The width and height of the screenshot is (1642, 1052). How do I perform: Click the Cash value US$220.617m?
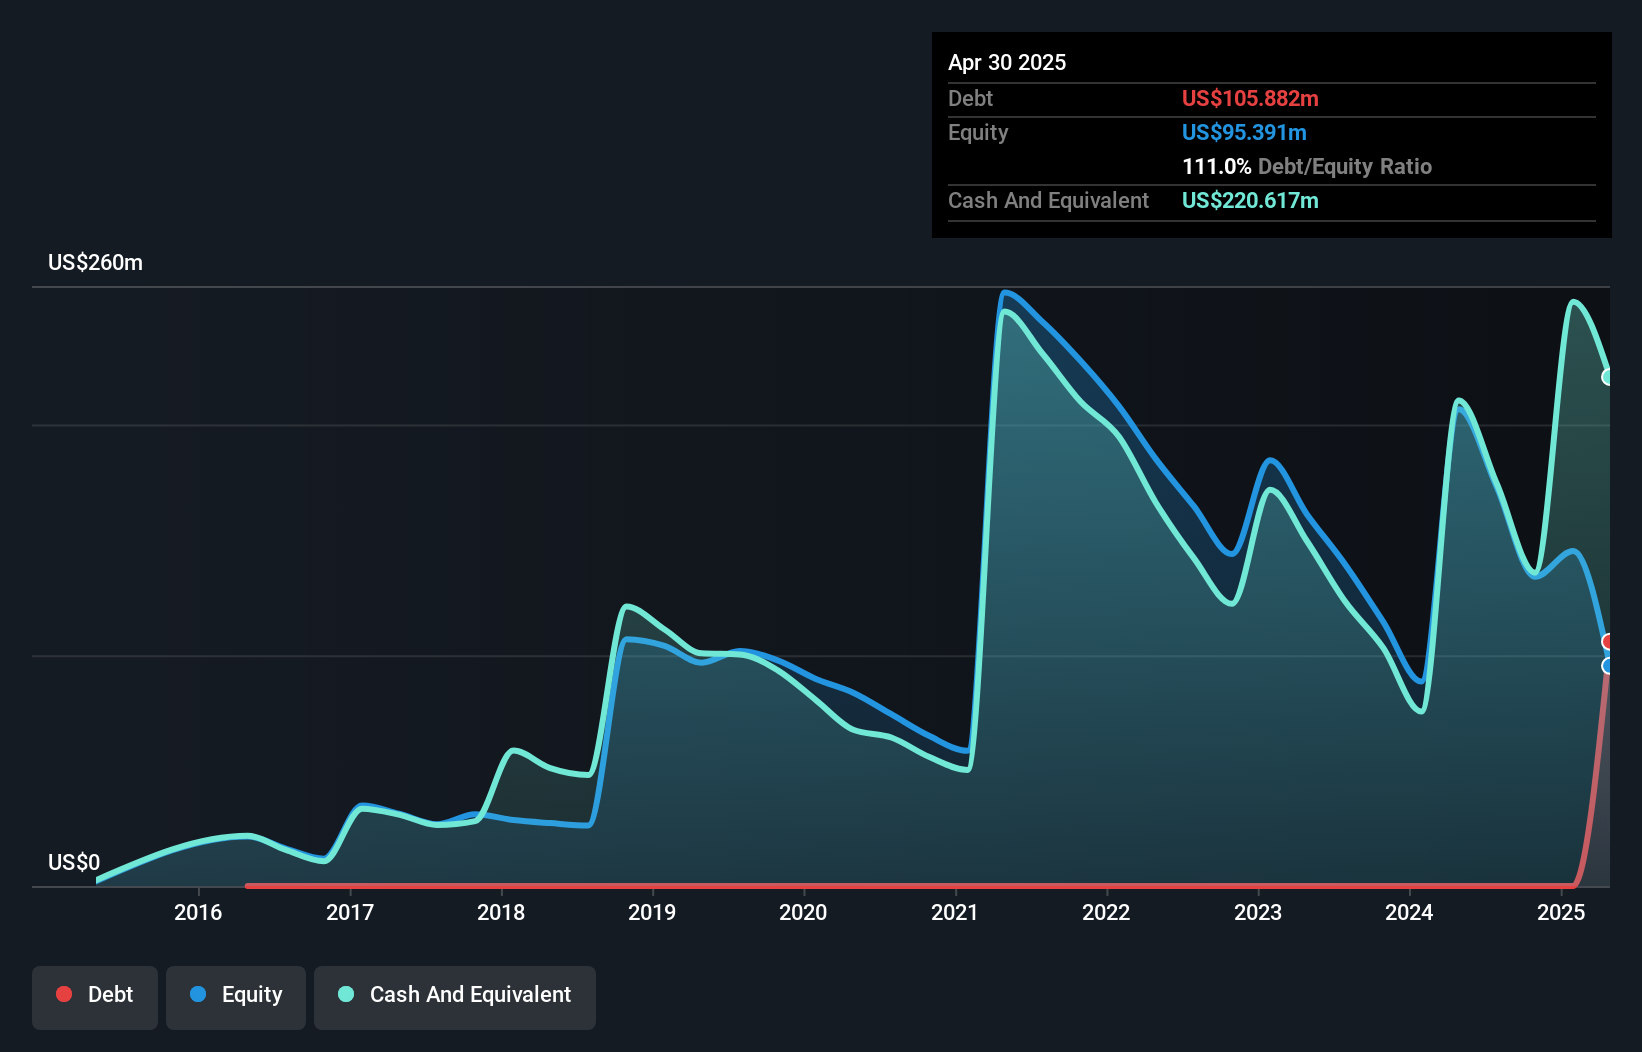(1250, 200)
